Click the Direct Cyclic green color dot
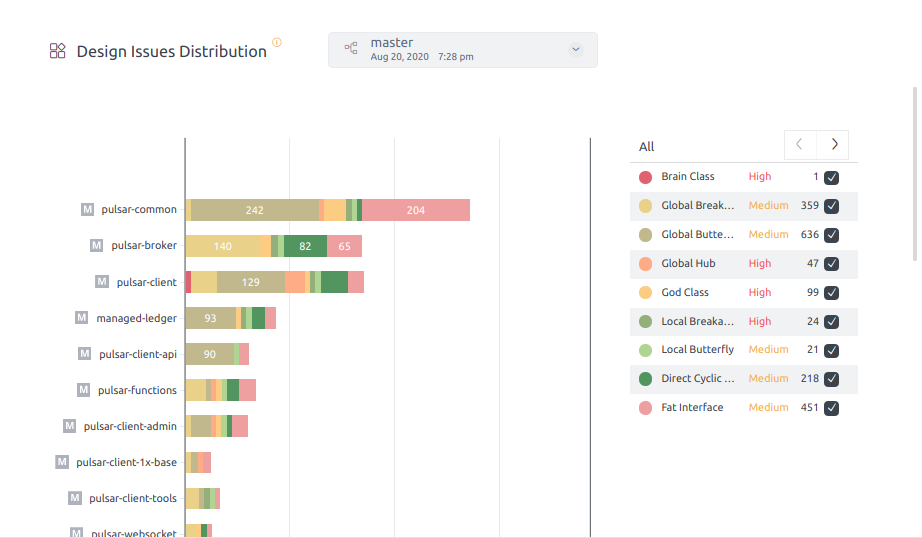Screen dimensions: 922x538 pyautogui.click(x=645, y=379)
